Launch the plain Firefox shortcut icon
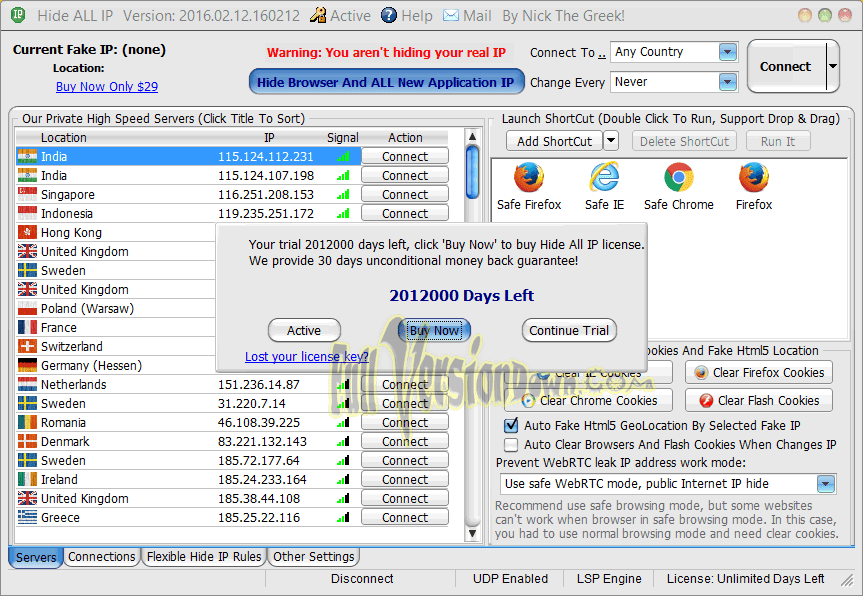 pos(753,177)
